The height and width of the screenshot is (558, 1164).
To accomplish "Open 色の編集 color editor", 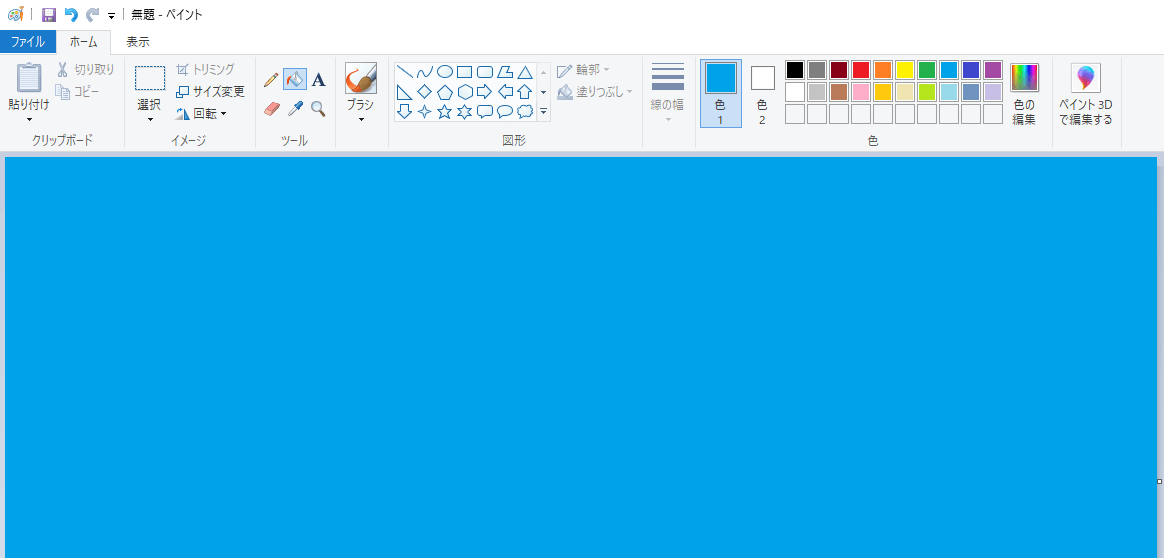I will (1024, 93).
